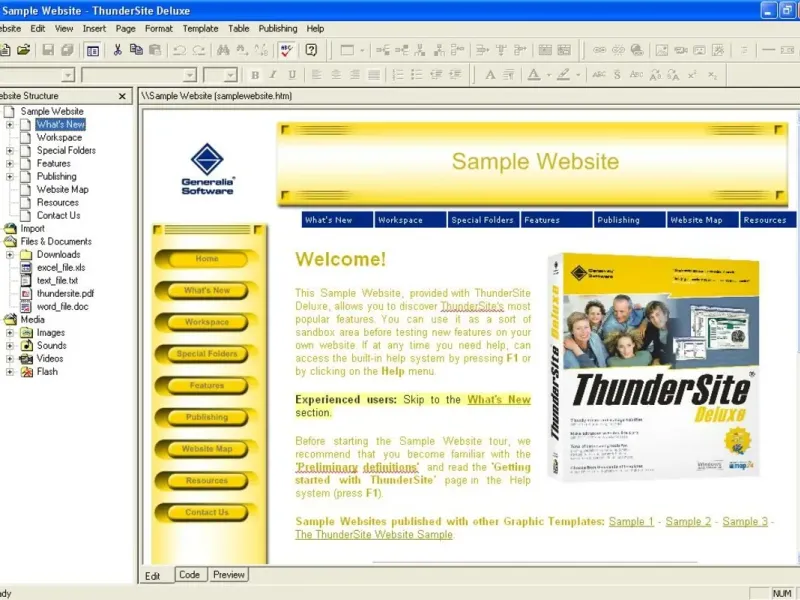Switch to the Code tab

tap(189, 574)
